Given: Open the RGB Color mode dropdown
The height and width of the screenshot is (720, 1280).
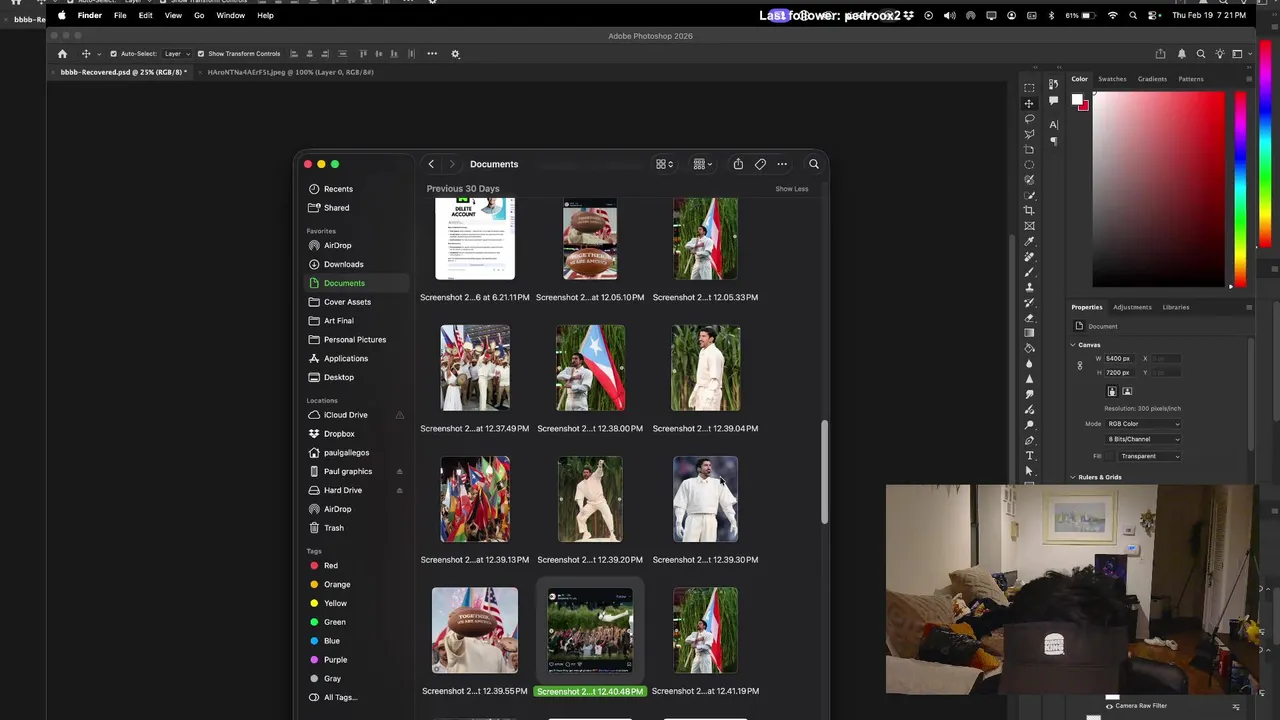Looking at the screenshot, I should [1144, 424].
